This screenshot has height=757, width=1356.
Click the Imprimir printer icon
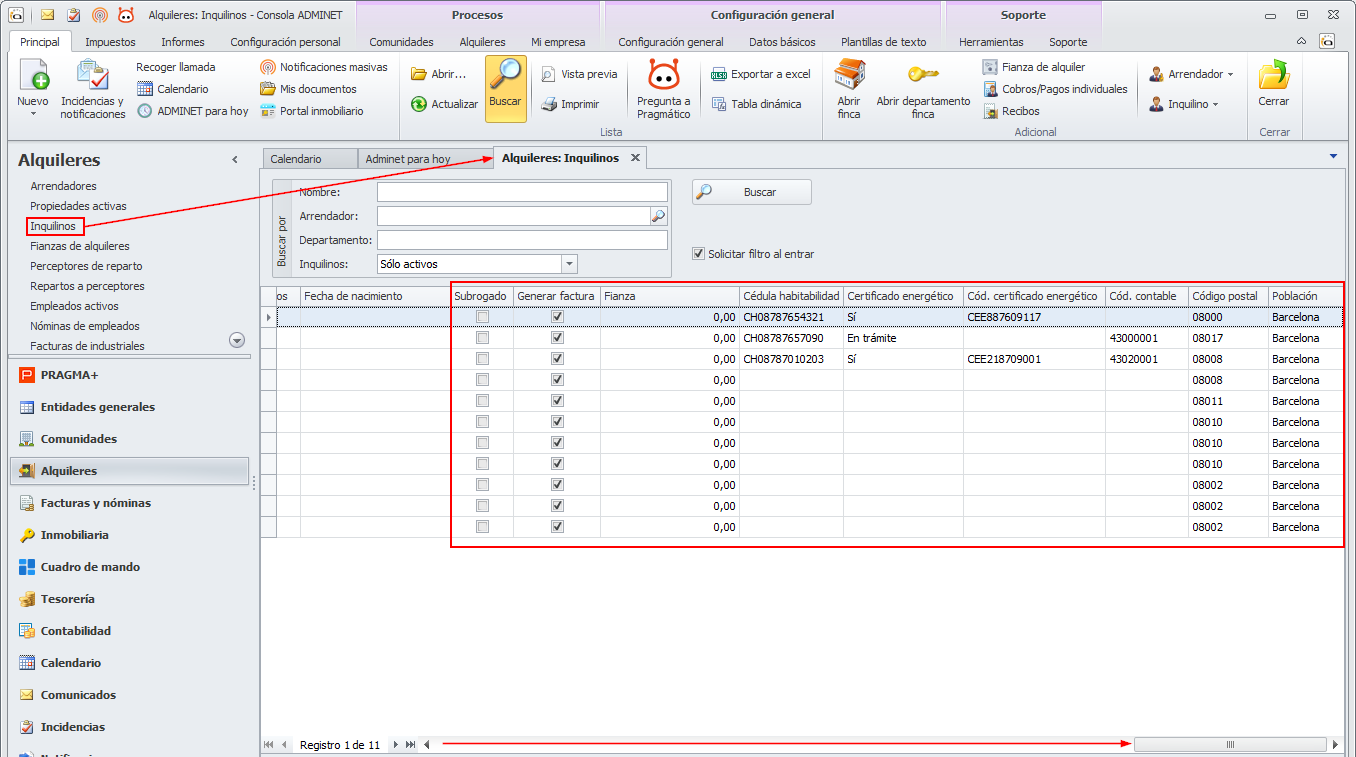(x=549, y=104)
